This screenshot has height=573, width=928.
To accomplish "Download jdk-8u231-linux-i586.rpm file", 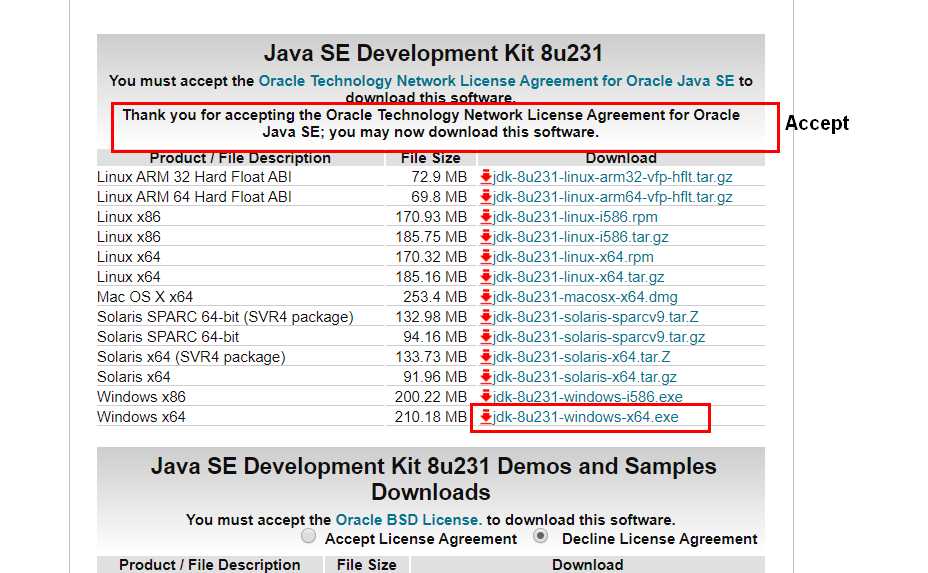I will pos(575,217).
